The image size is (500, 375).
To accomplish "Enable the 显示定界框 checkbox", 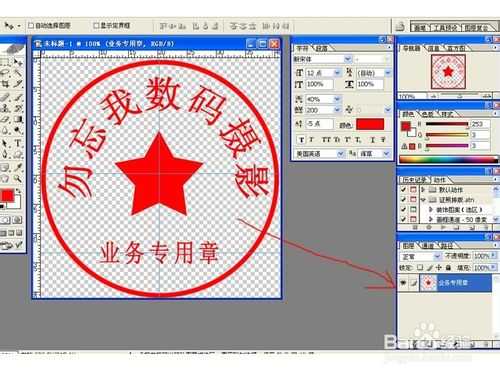I will pos(96,25).
